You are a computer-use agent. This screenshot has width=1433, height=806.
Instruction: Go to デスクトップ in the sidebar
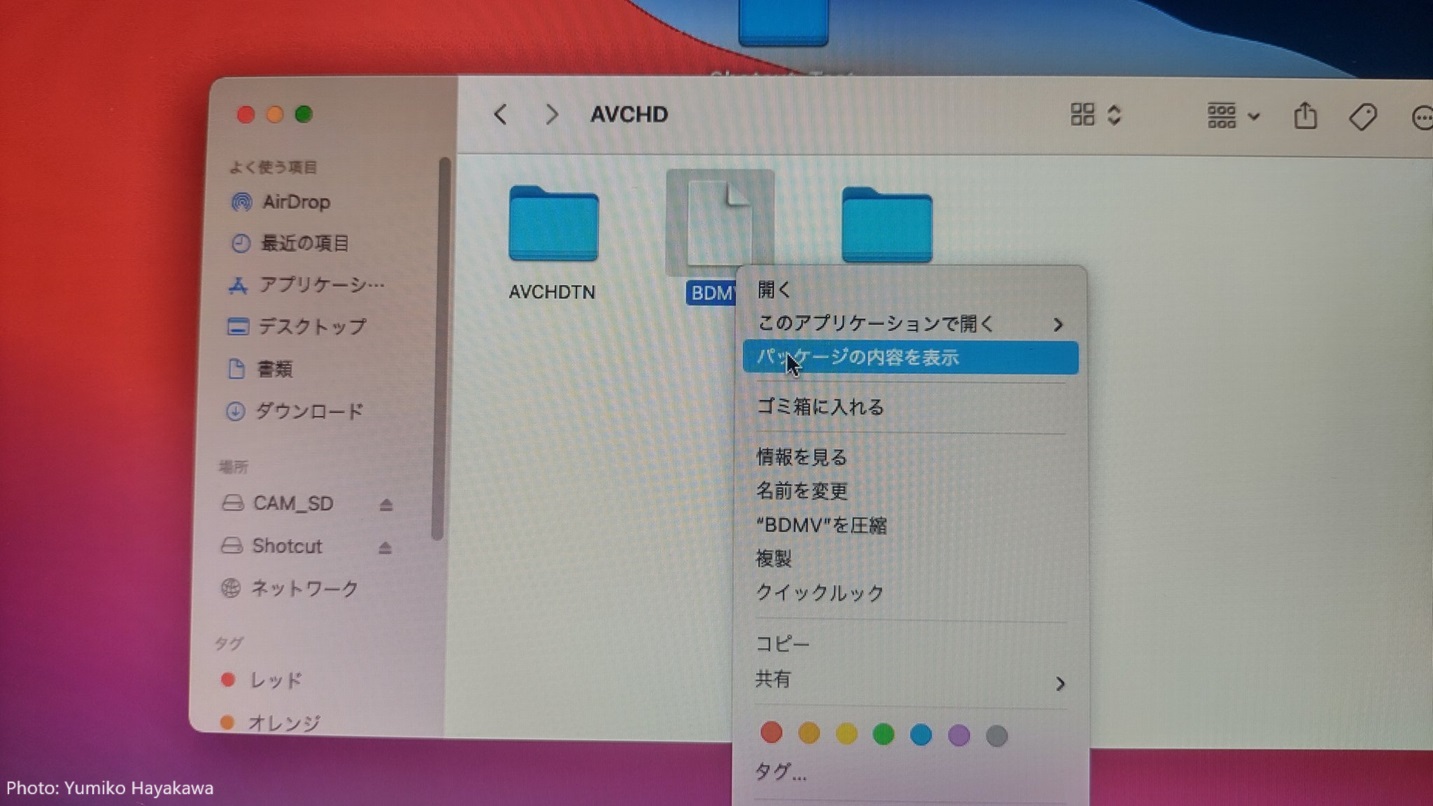(x=297, y=327)
